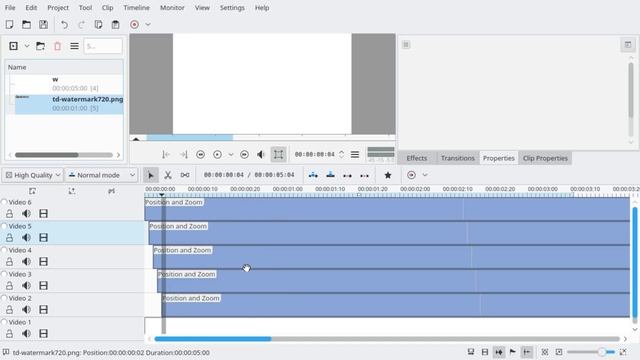Expand timeline record options arrow

425,175
